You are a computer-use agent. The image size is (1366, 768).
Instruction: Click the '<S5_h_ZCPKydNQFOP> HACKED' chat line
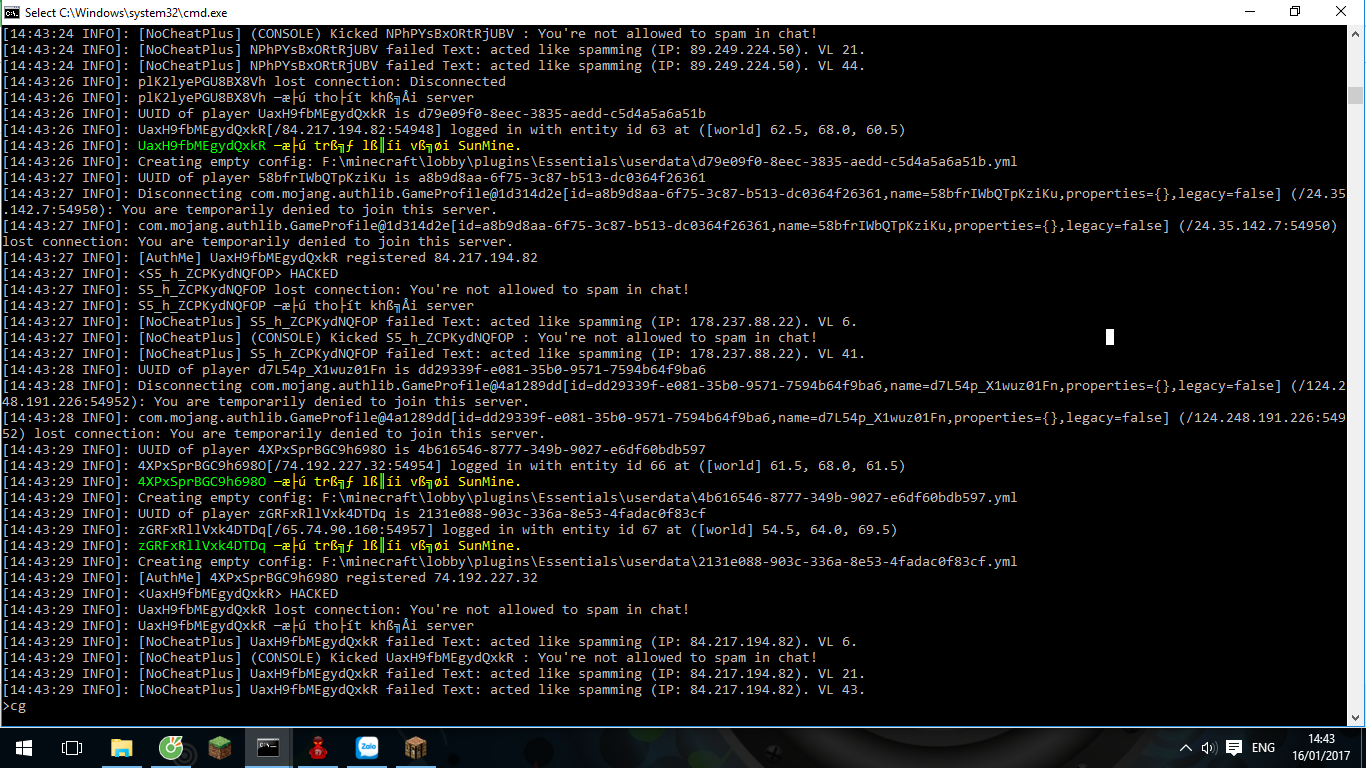click(170, 274)
